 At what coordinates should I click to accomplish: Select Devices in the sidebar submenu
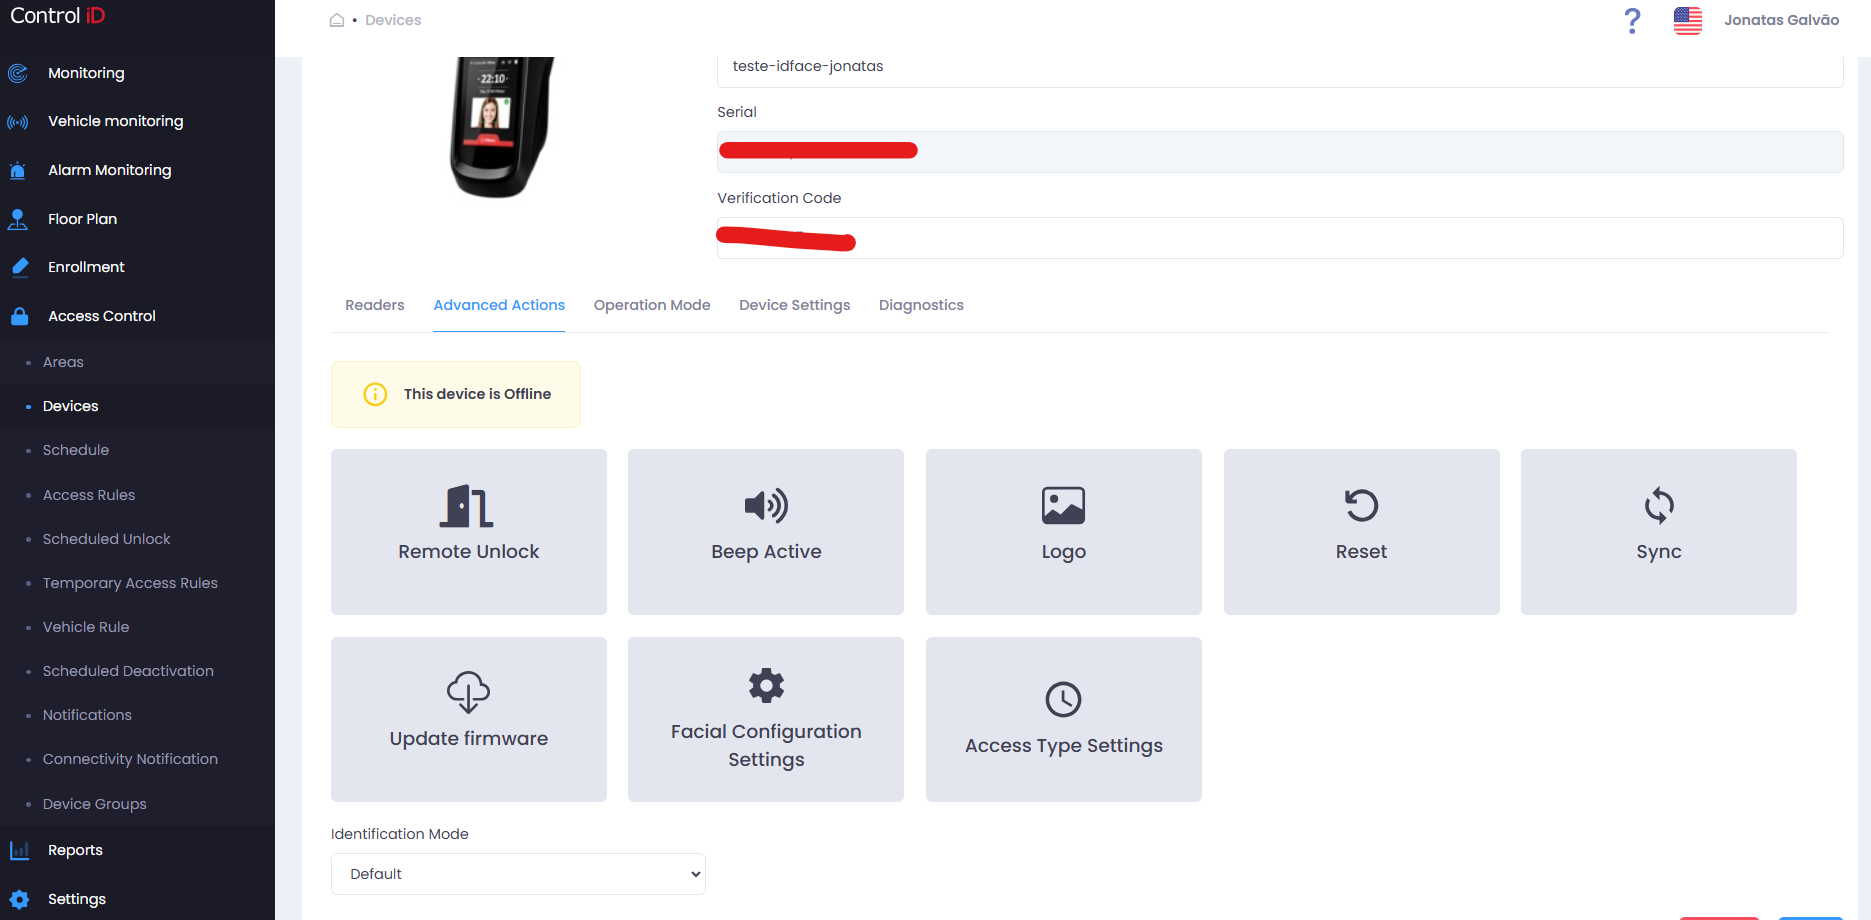[x=70, y=406]
